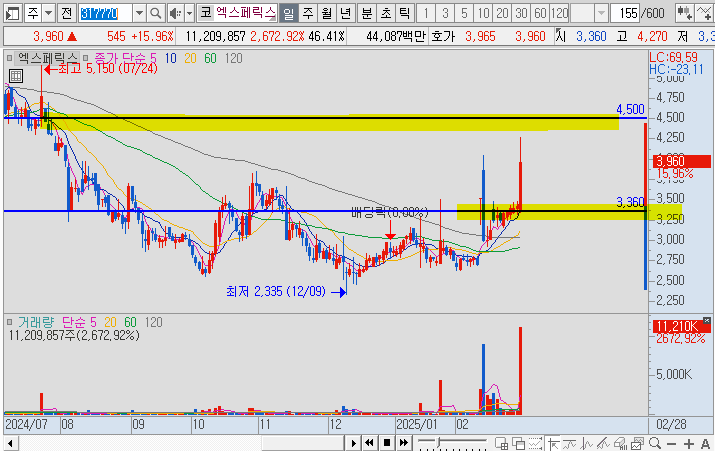Click the 2025/01 date axis label

[x=416, y=425]
